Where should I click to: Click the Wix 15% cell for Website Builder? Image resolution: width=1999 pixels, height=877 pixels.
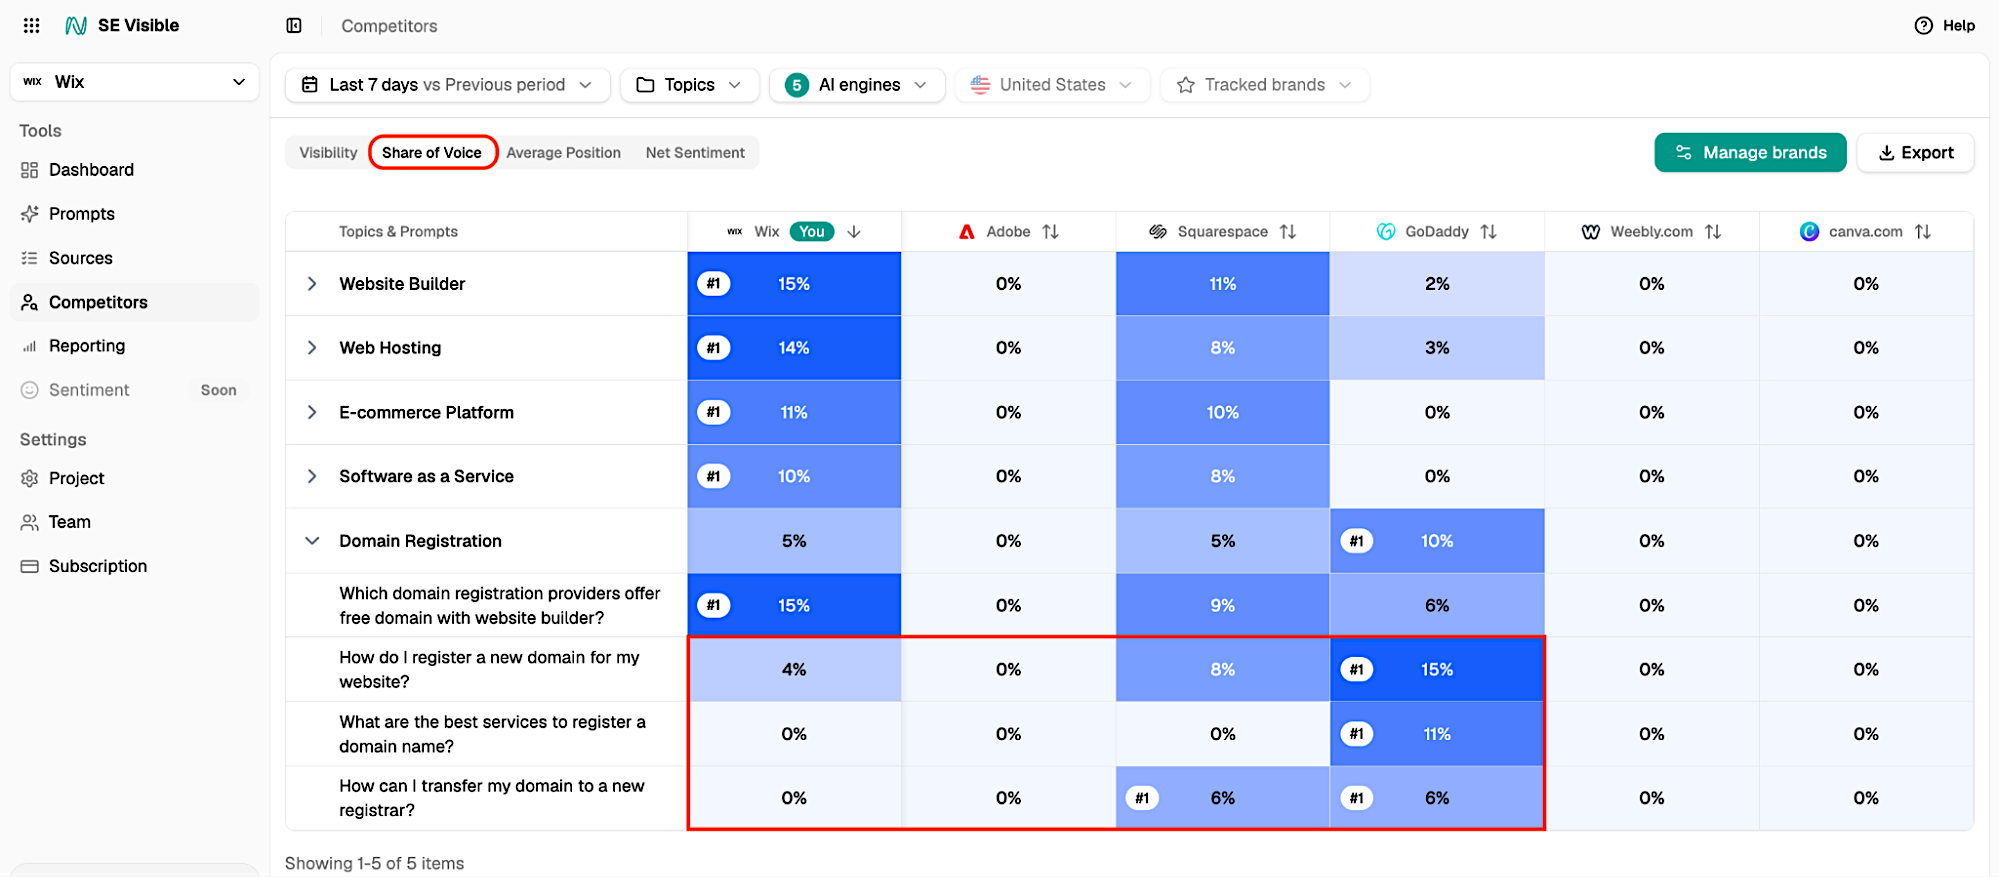(794, 284)
